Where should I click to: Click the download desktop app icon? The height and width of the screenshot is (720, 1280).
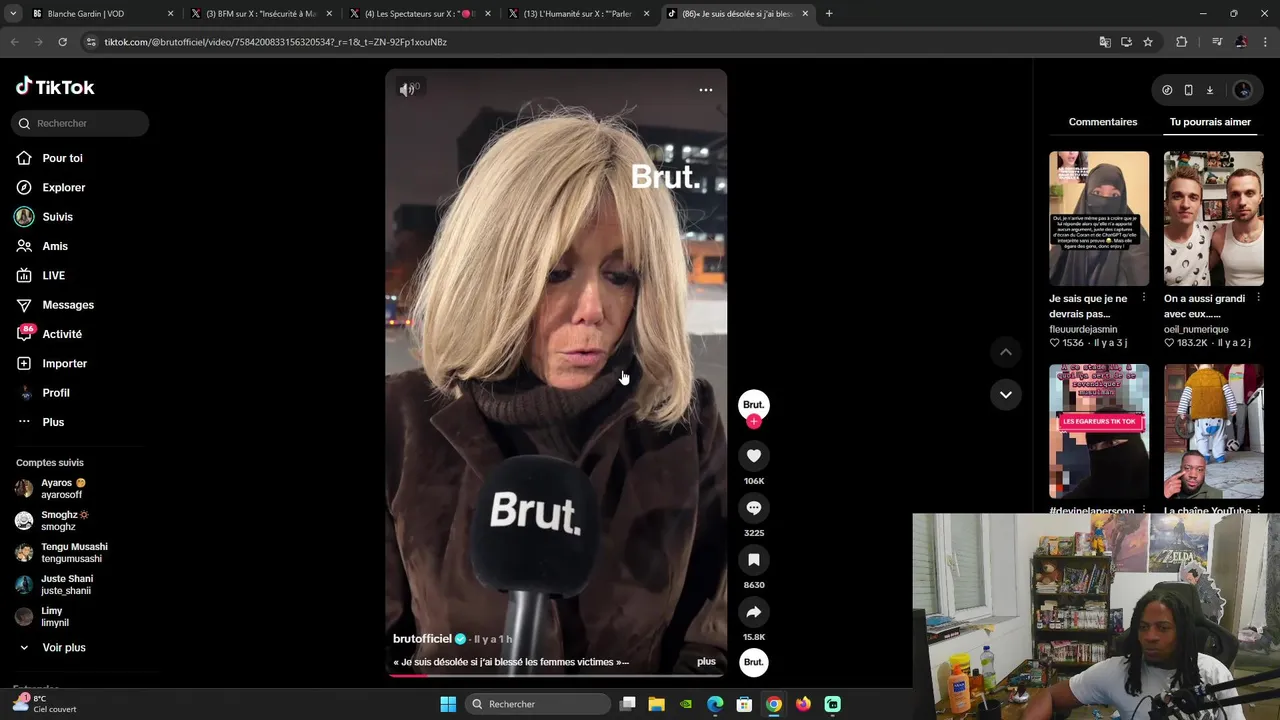click(x=1209, y=90)
